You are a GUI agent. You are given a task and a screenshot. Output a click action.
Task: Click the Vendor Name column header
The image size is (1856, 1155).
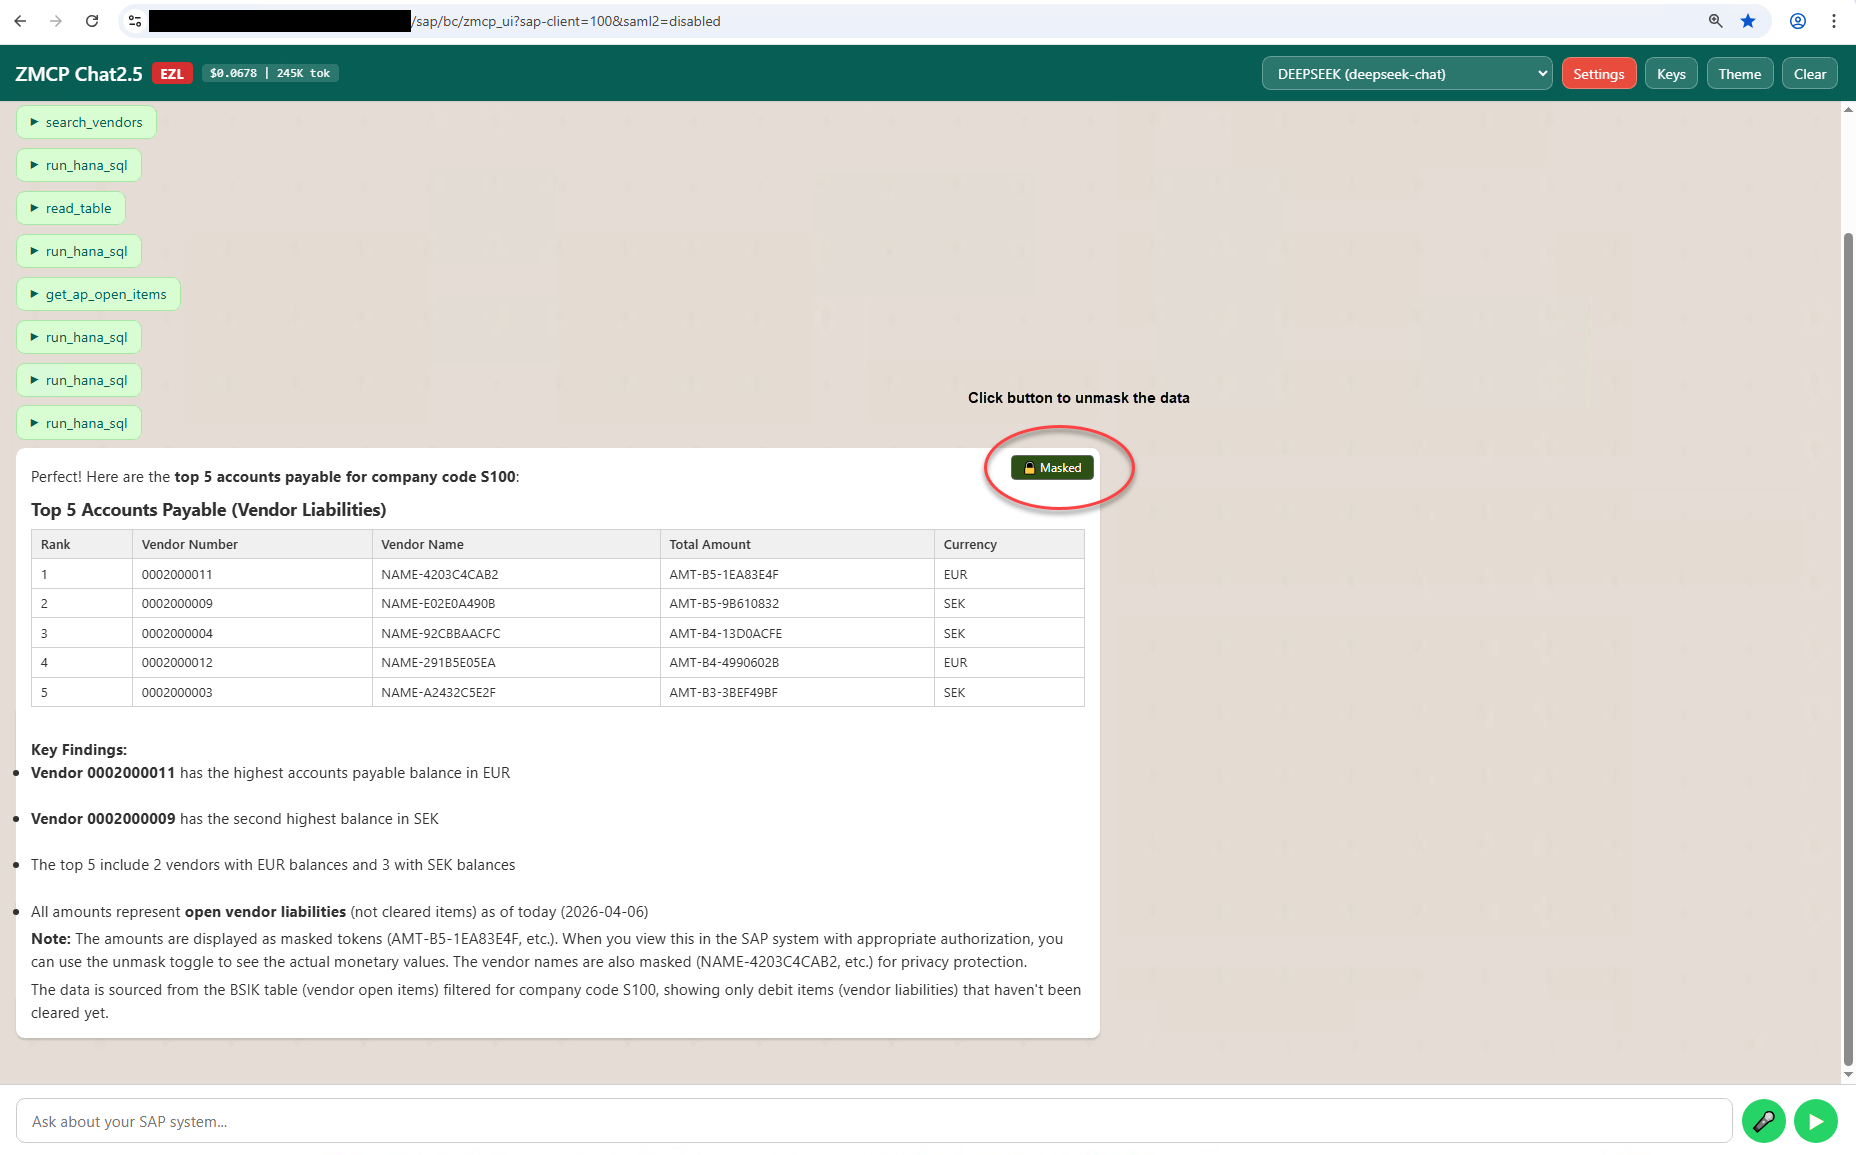[516, 544]
